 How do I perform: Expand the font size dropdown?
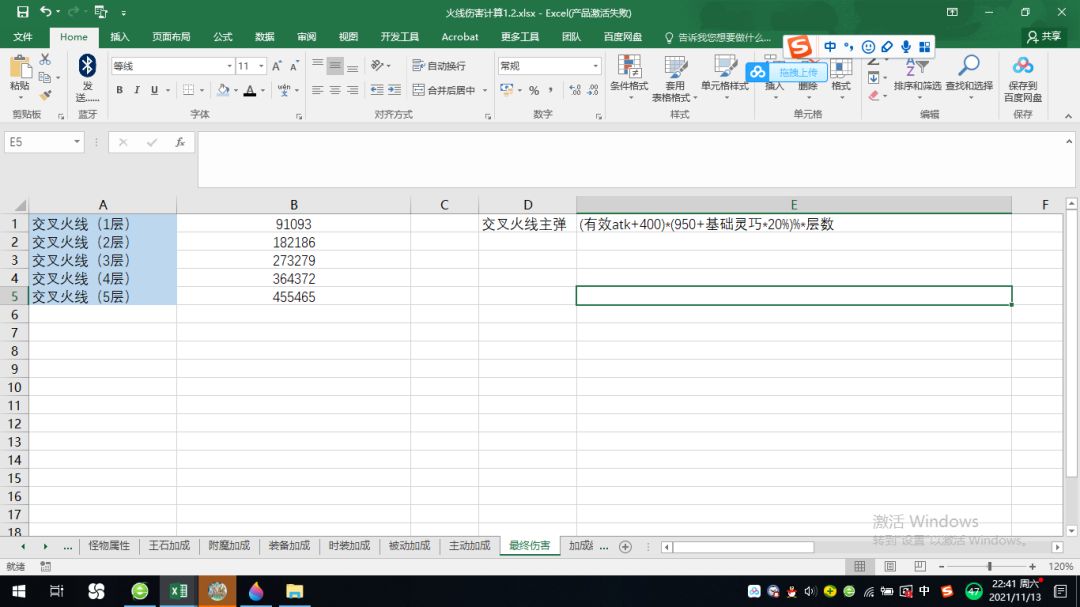coord(262,66)
